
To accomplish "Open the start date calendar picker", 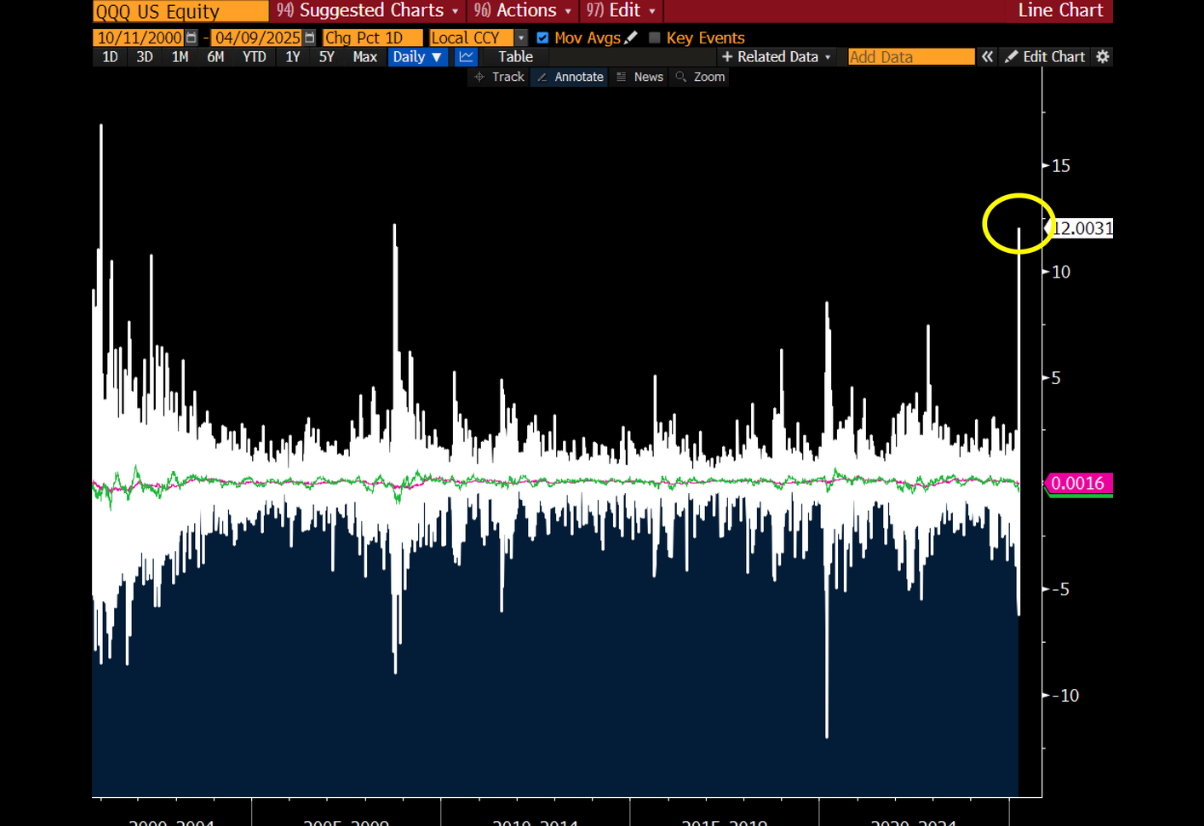I will tap(191, 38).
